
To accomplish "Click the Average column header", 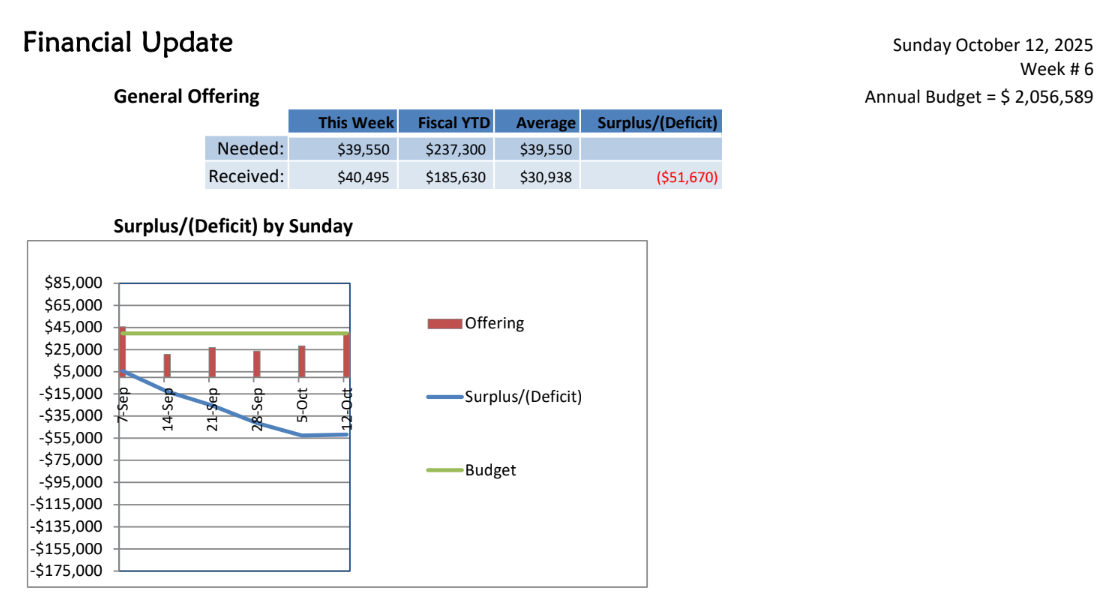I will (546, 123).
